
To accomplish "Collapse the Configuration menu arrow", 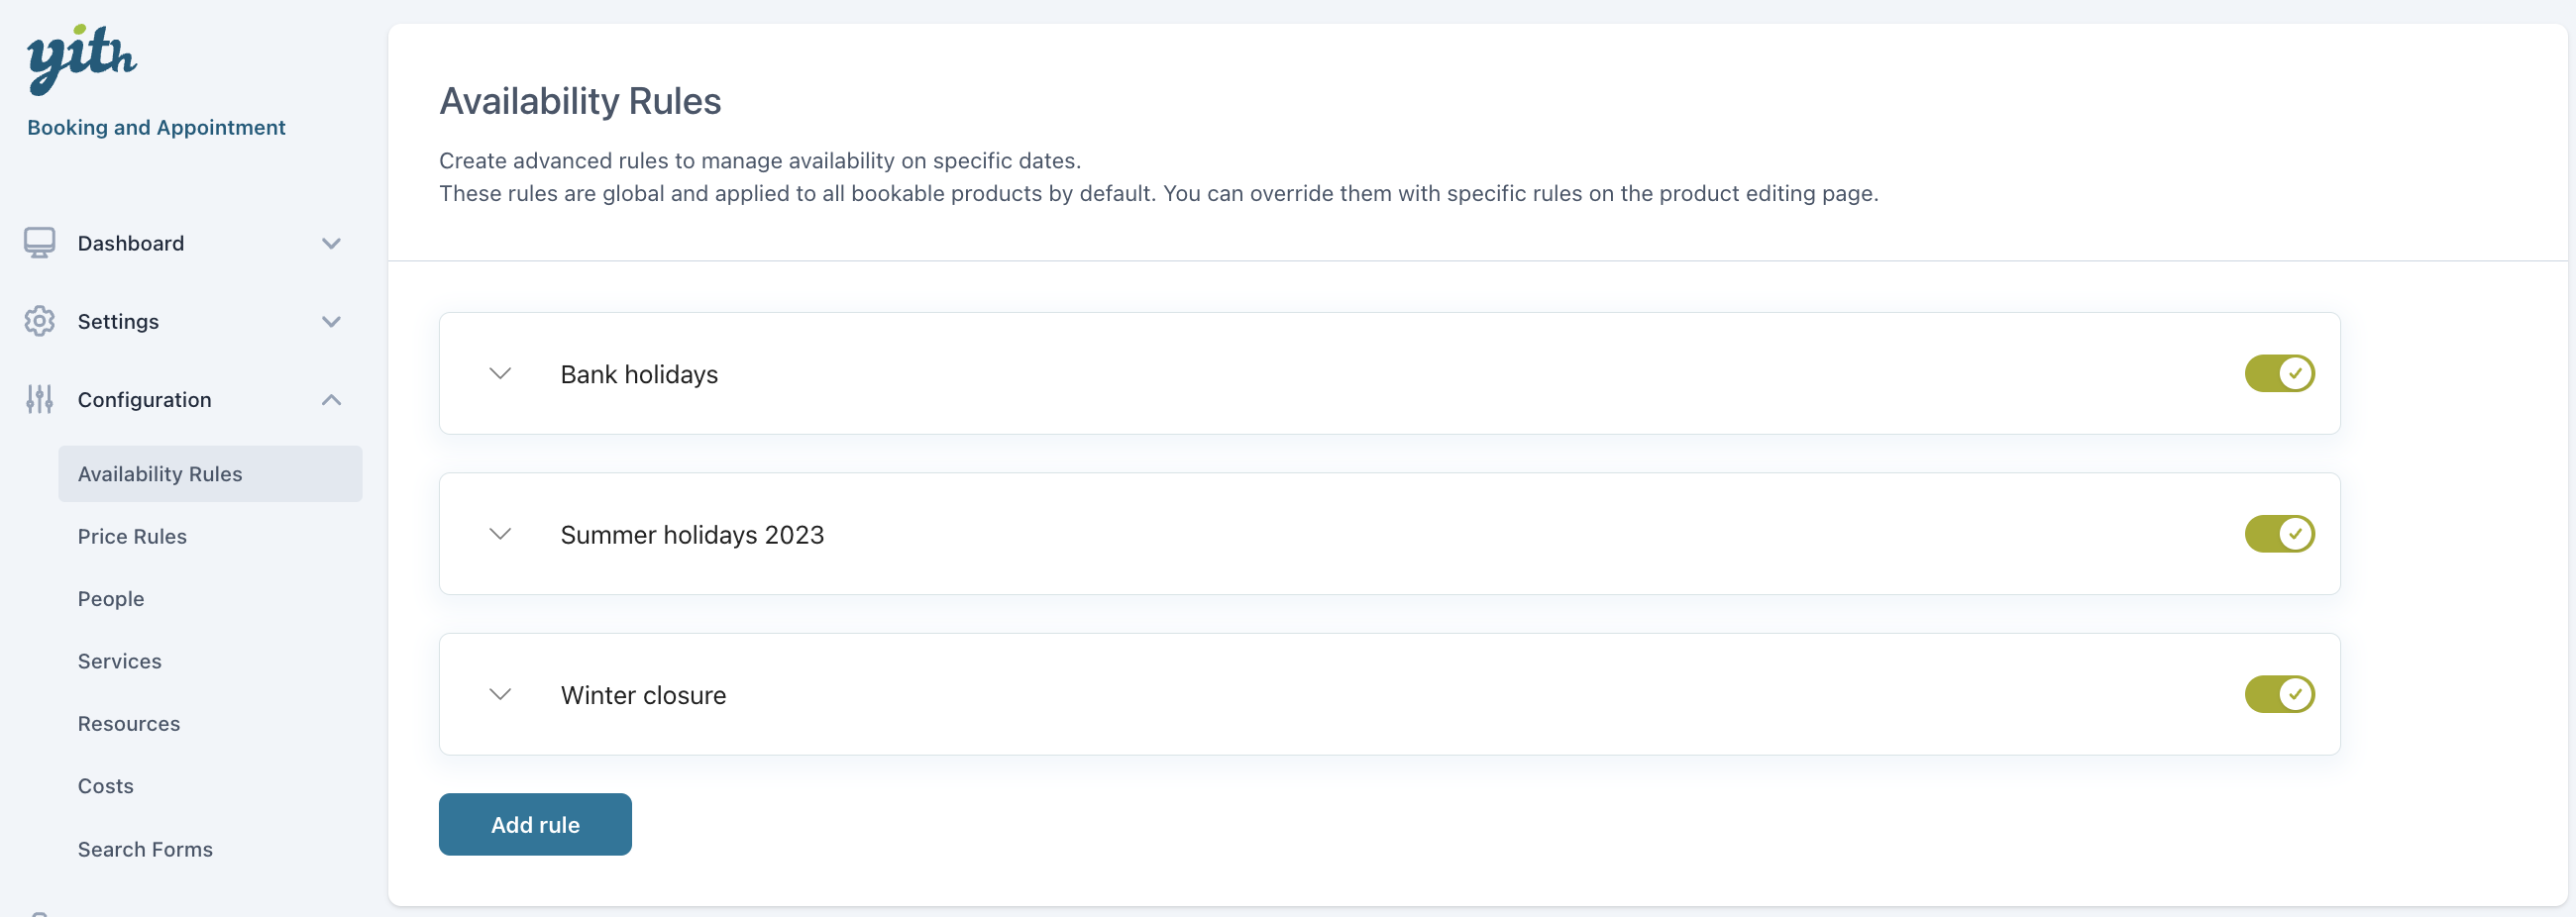I will (x=331, y=400).
